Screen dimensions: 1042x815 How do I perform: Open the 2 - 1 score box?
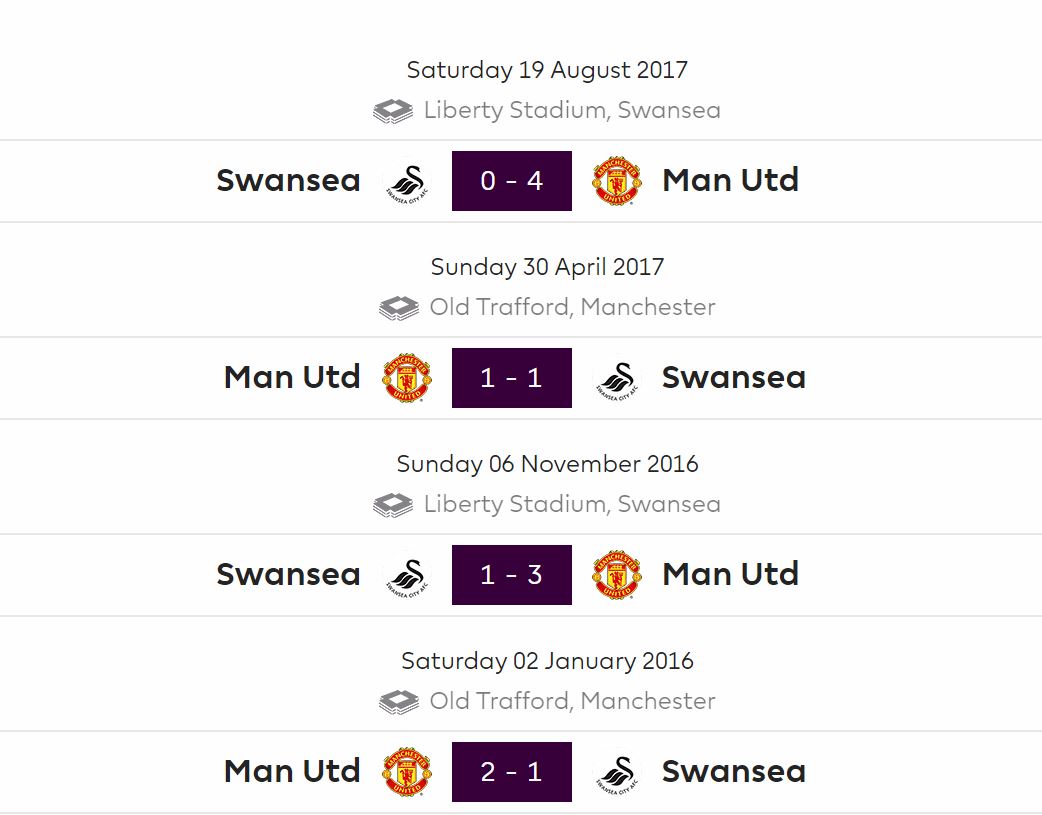click(512, 772)
